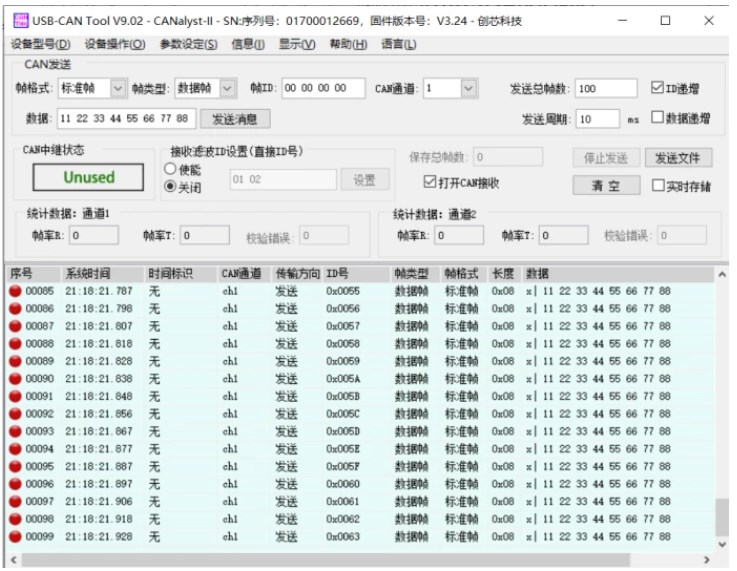This screenshot has width=737, height=571.
Task: Open the 参数设定(S) menu
Action: tap(188, 45)
